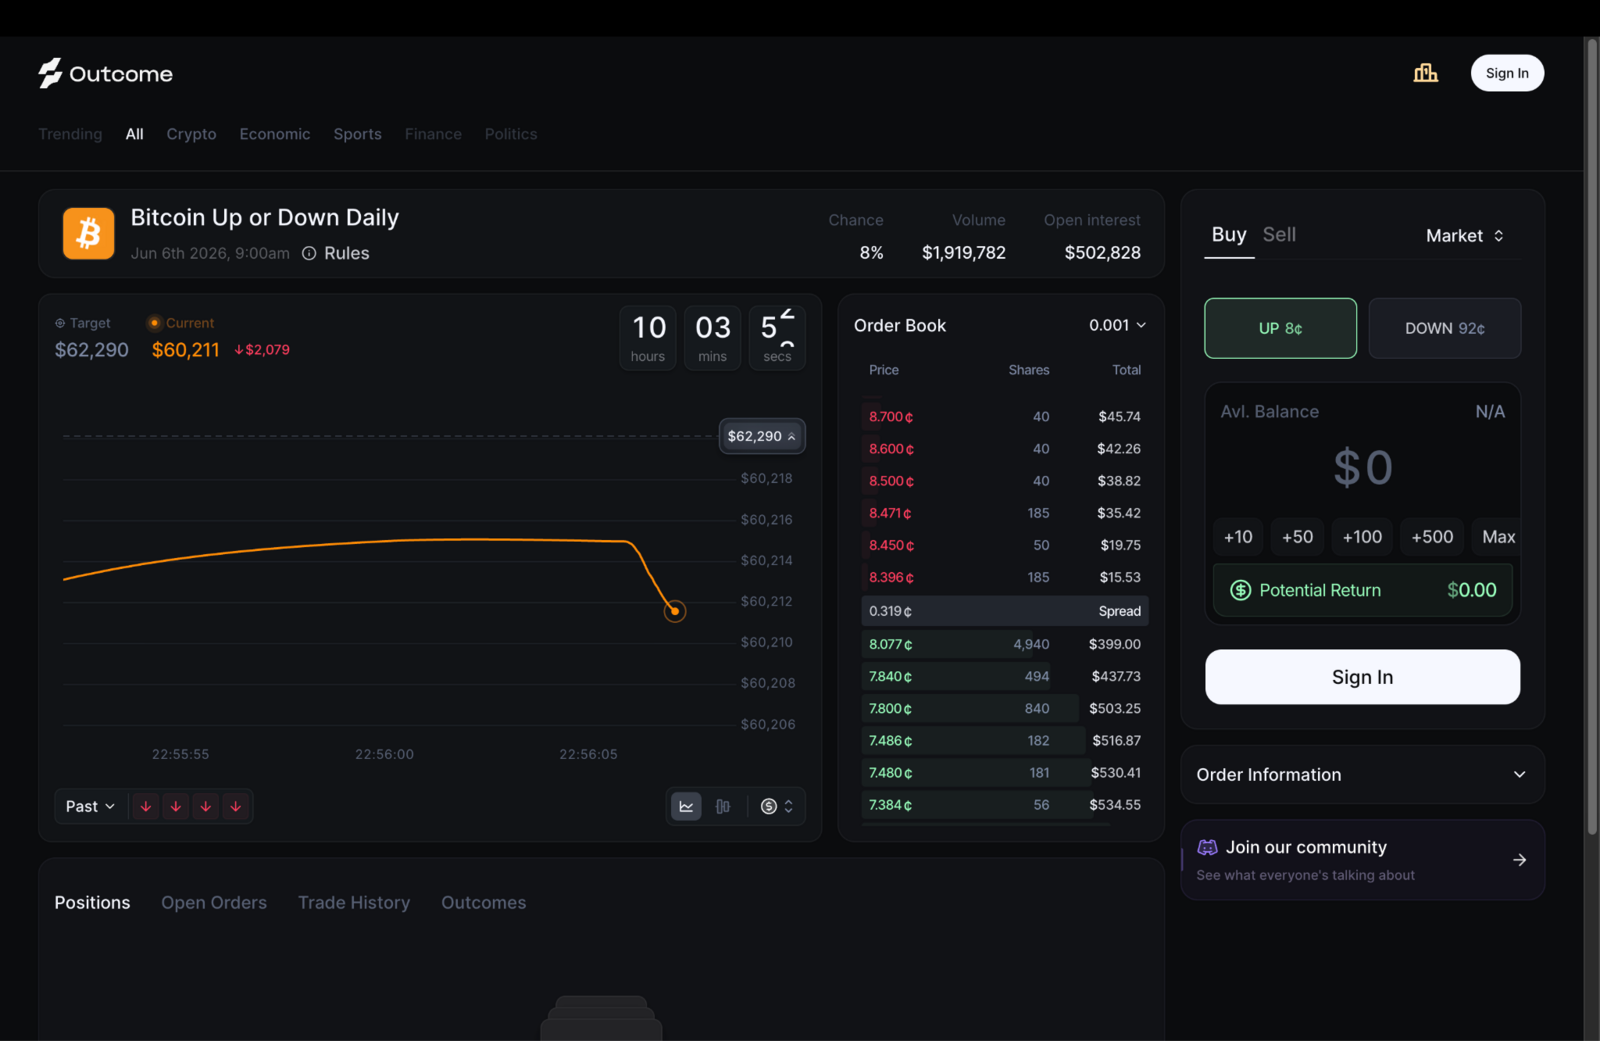
Task: Open the Past results dropdown
Action: (x=90, y=806)
